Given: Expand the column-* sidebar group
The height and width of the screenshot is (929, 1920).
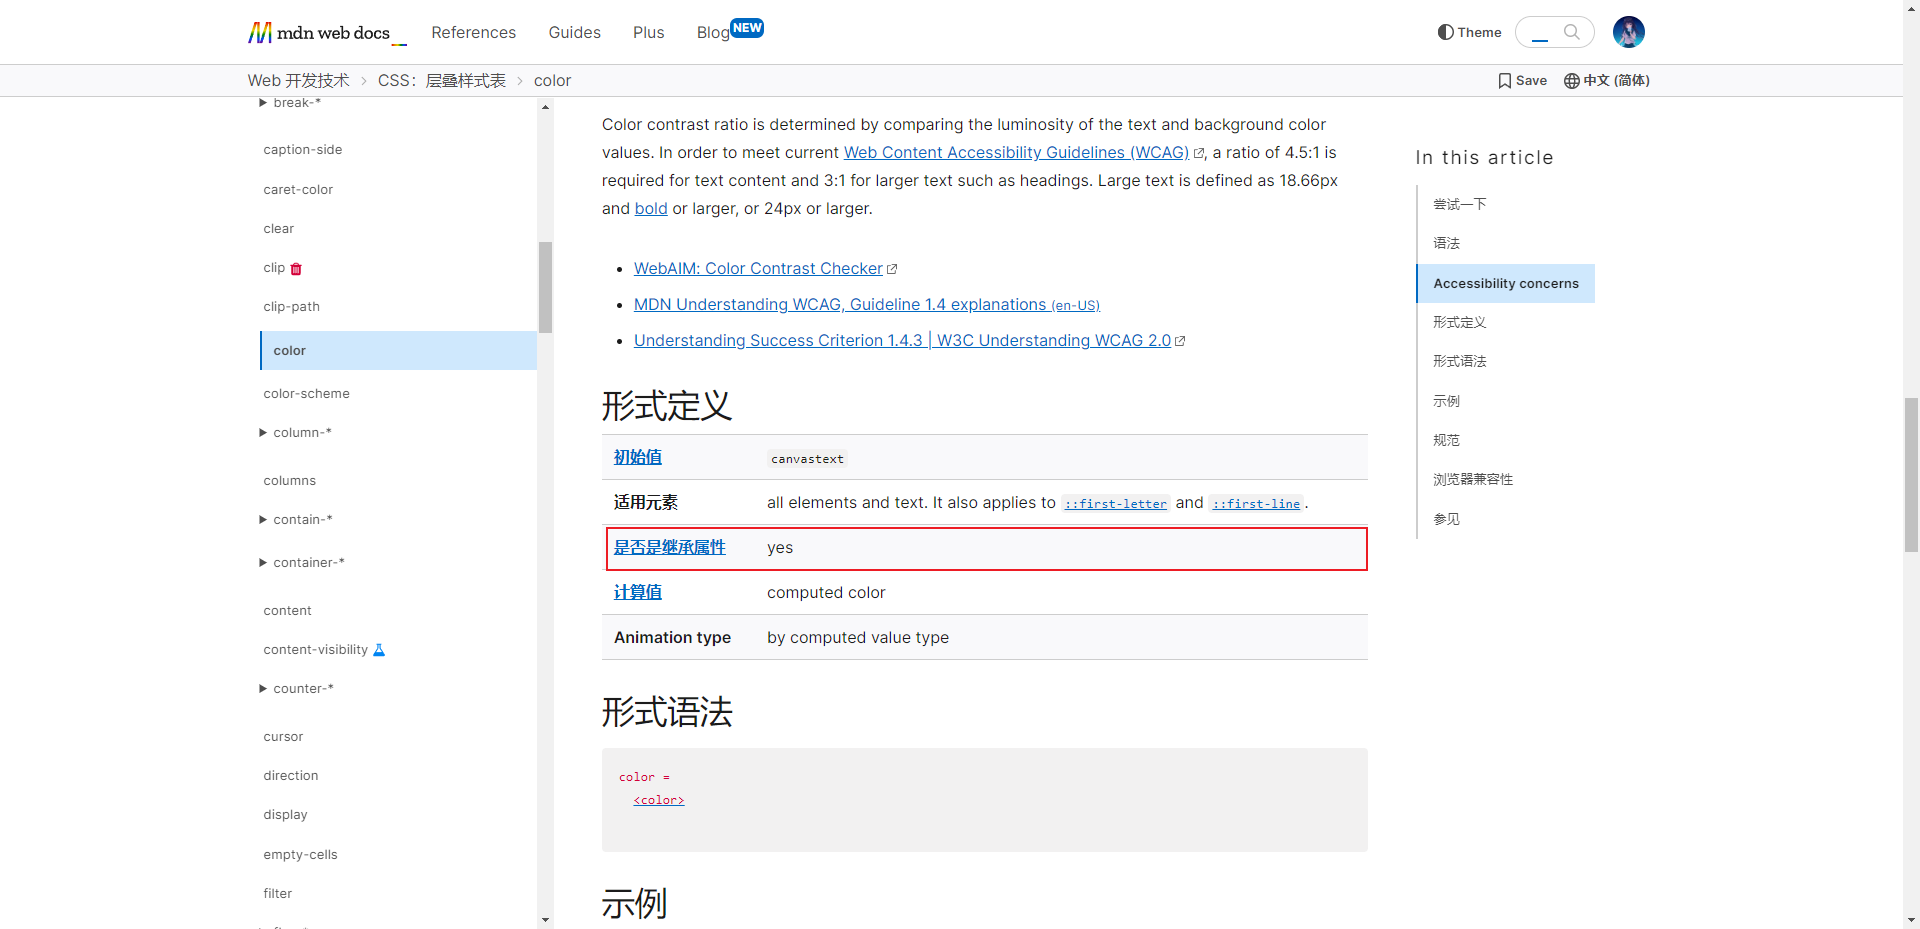Looking at the screenshot, I should tap(263, 433).
